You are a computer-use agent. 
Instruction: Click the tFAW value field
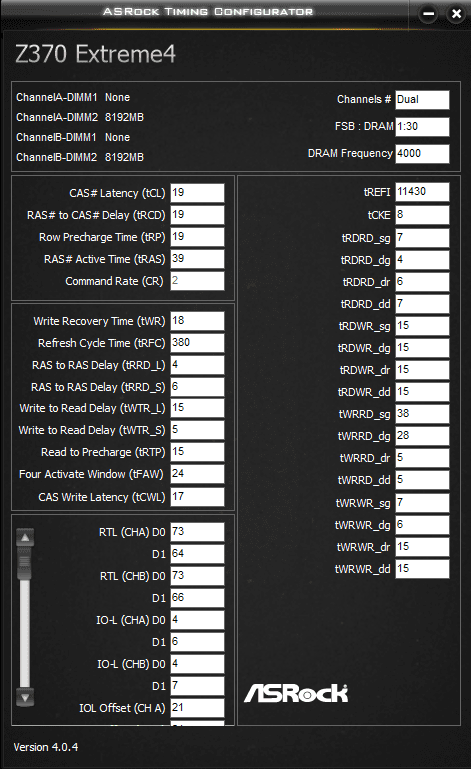tap(197, 474)
